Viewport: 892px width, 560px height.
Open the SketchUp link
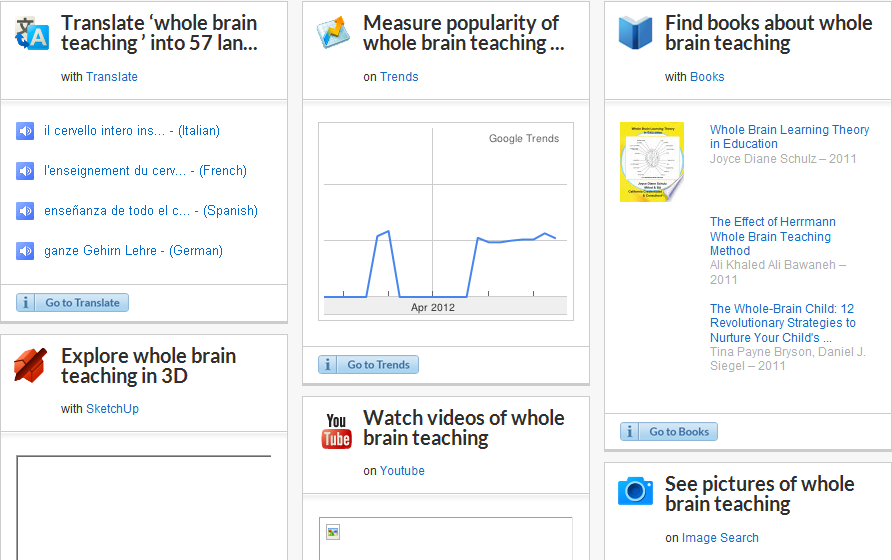click(x=113, y=409)
